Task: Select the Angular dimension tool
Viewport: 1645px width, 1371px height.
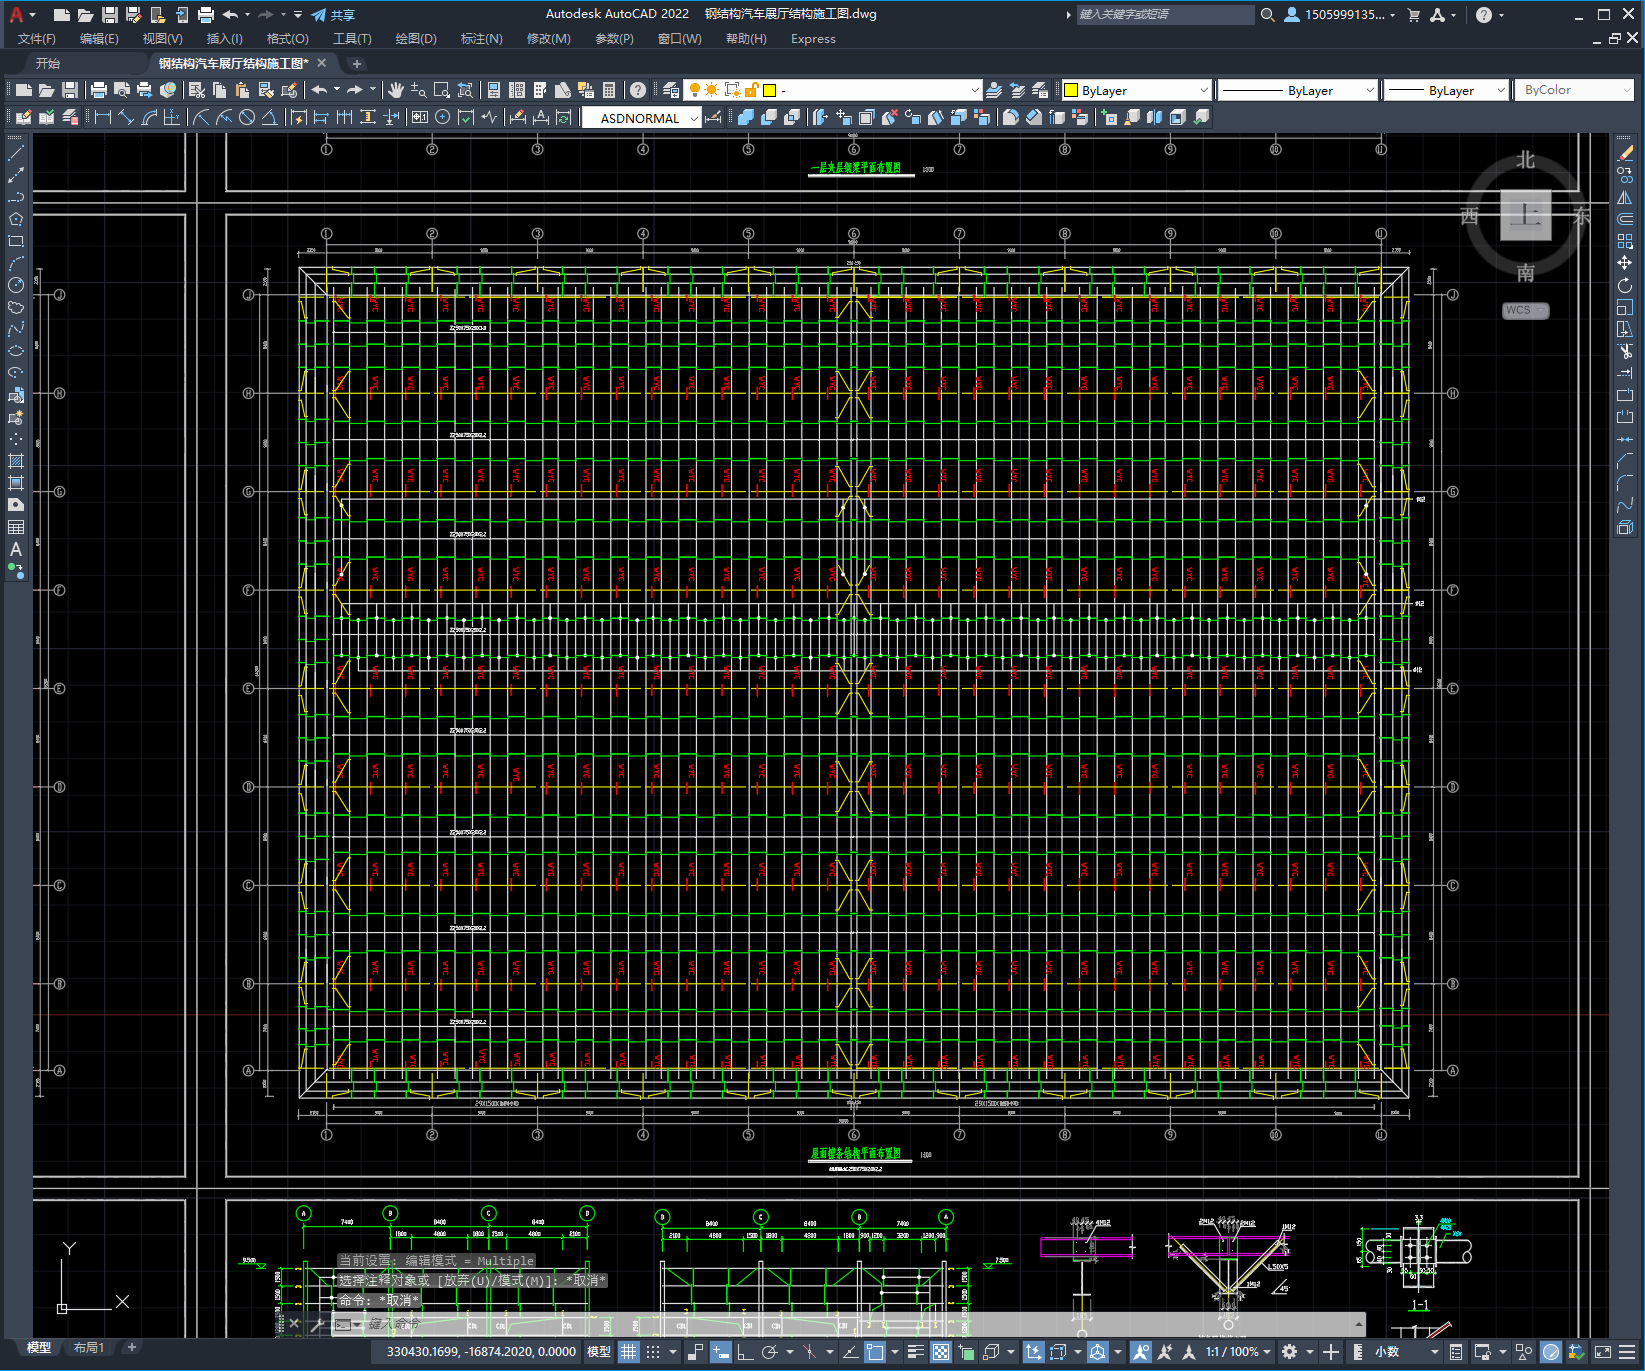Action: 269,117
